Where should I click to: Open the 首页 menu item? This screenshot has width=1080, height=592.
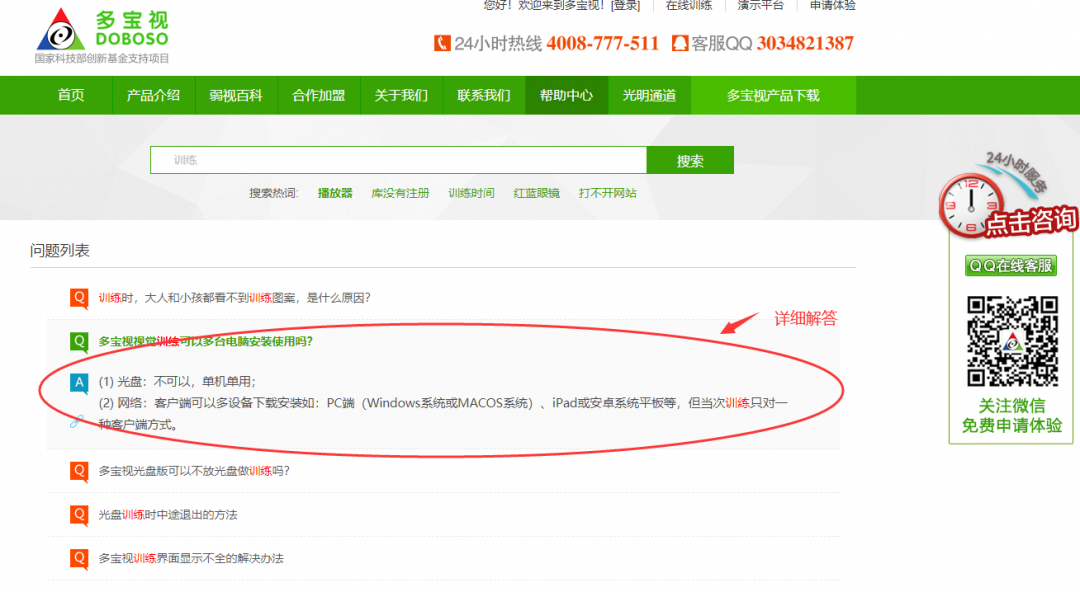(71, 95)
